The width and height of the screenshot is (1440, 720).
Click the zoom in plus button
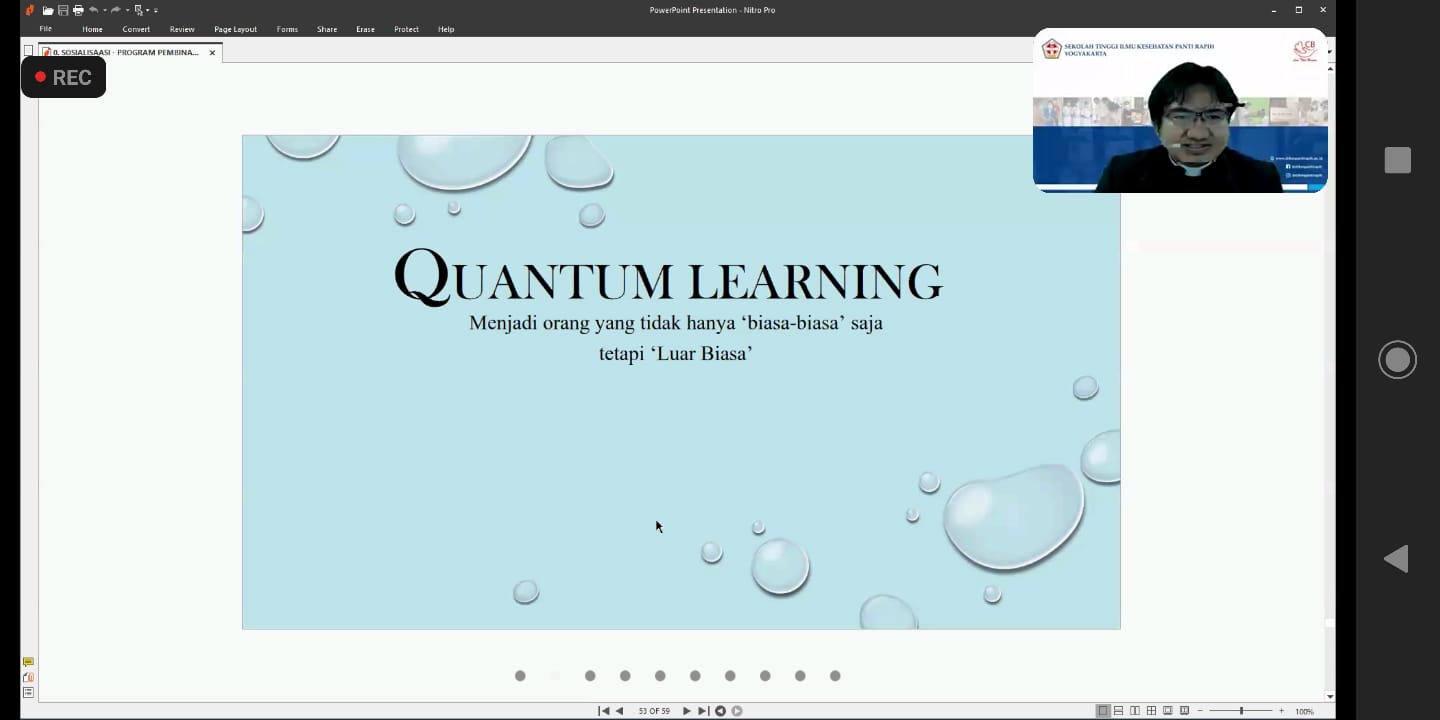[x=1281, y=711]
